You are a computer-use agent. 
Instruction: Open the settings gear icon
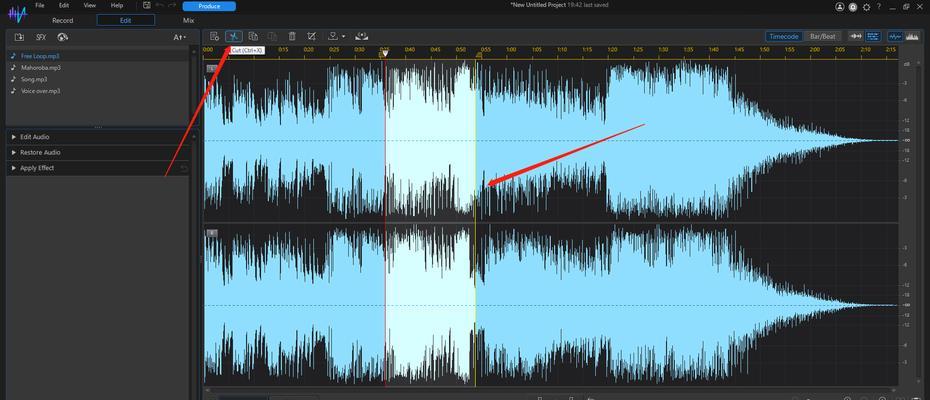[x=867, y=7]
